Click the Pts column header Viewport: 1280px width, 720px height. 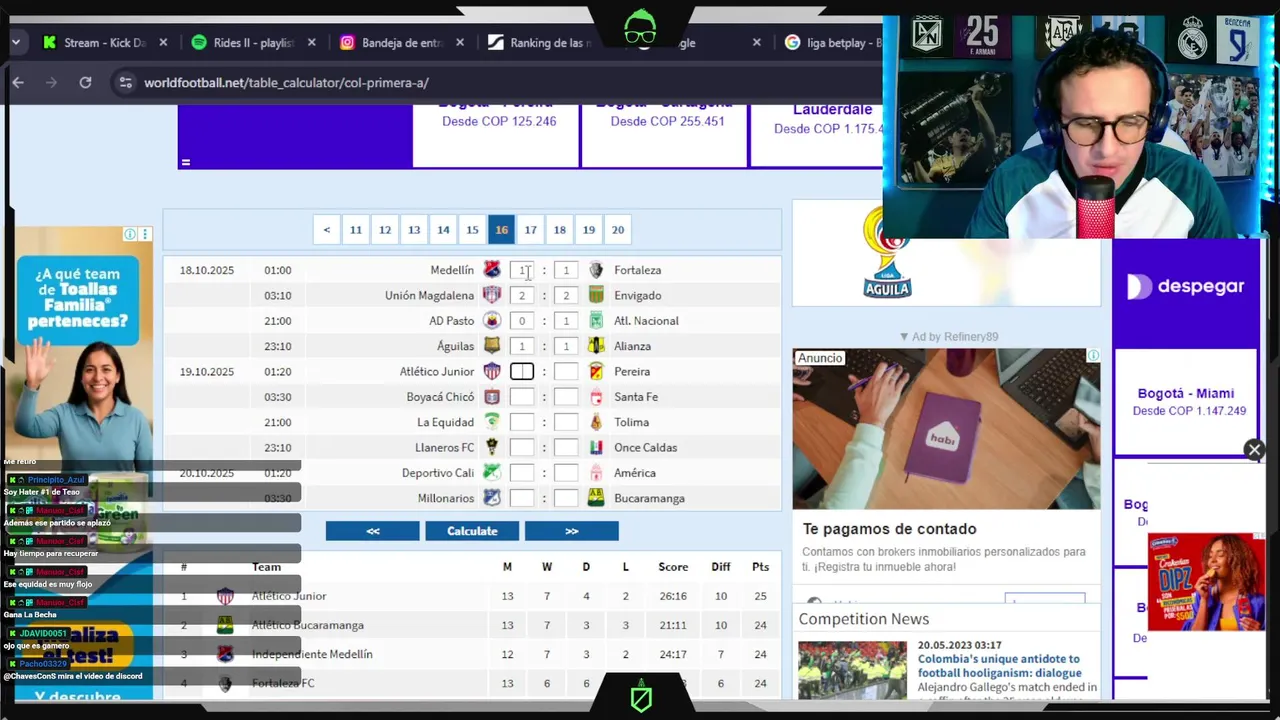tap(760, 567)
